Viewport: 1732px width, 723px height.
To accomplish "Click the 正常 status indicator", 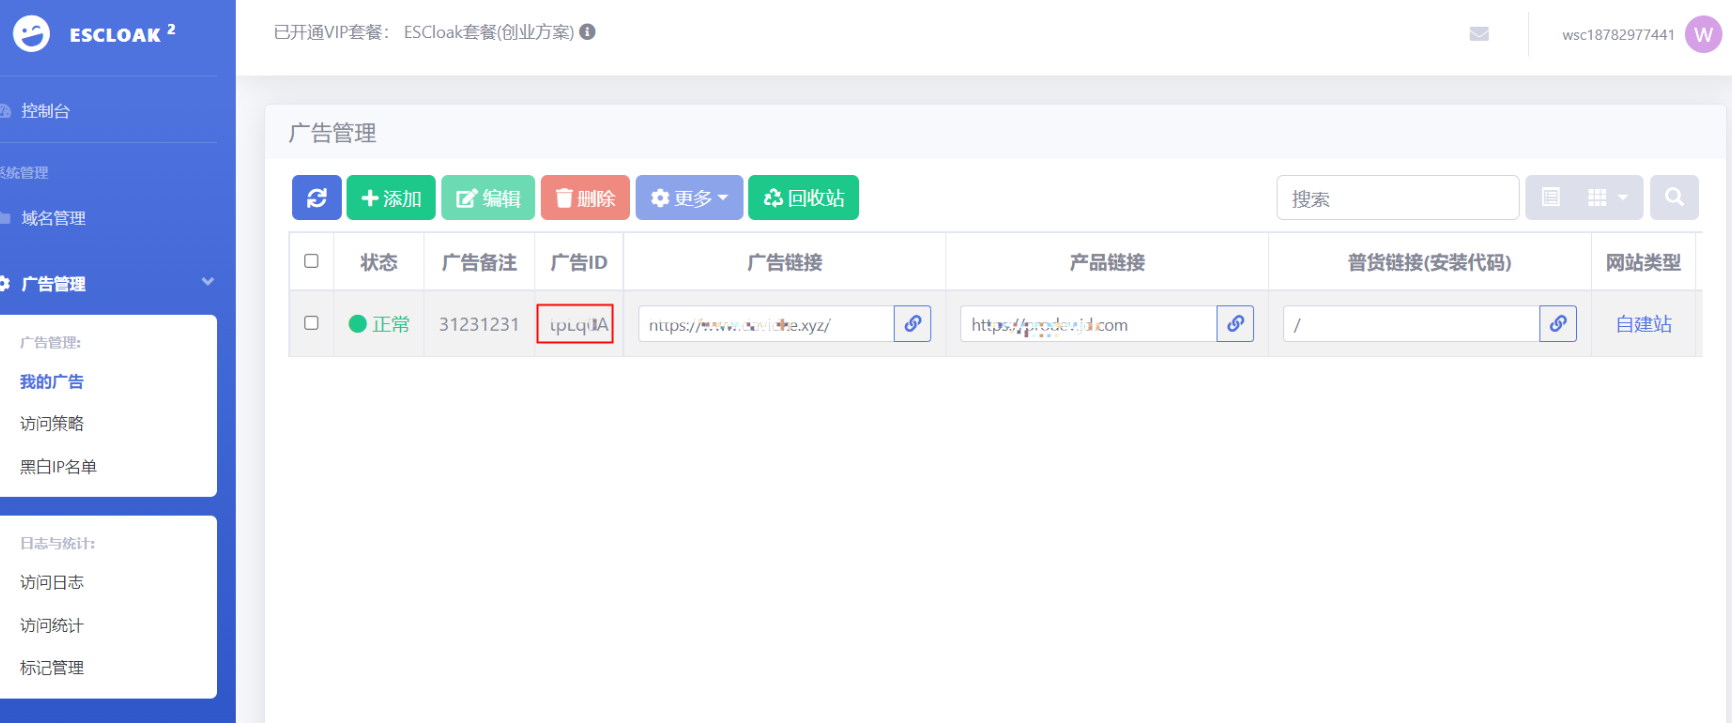I will click(379, 324).
